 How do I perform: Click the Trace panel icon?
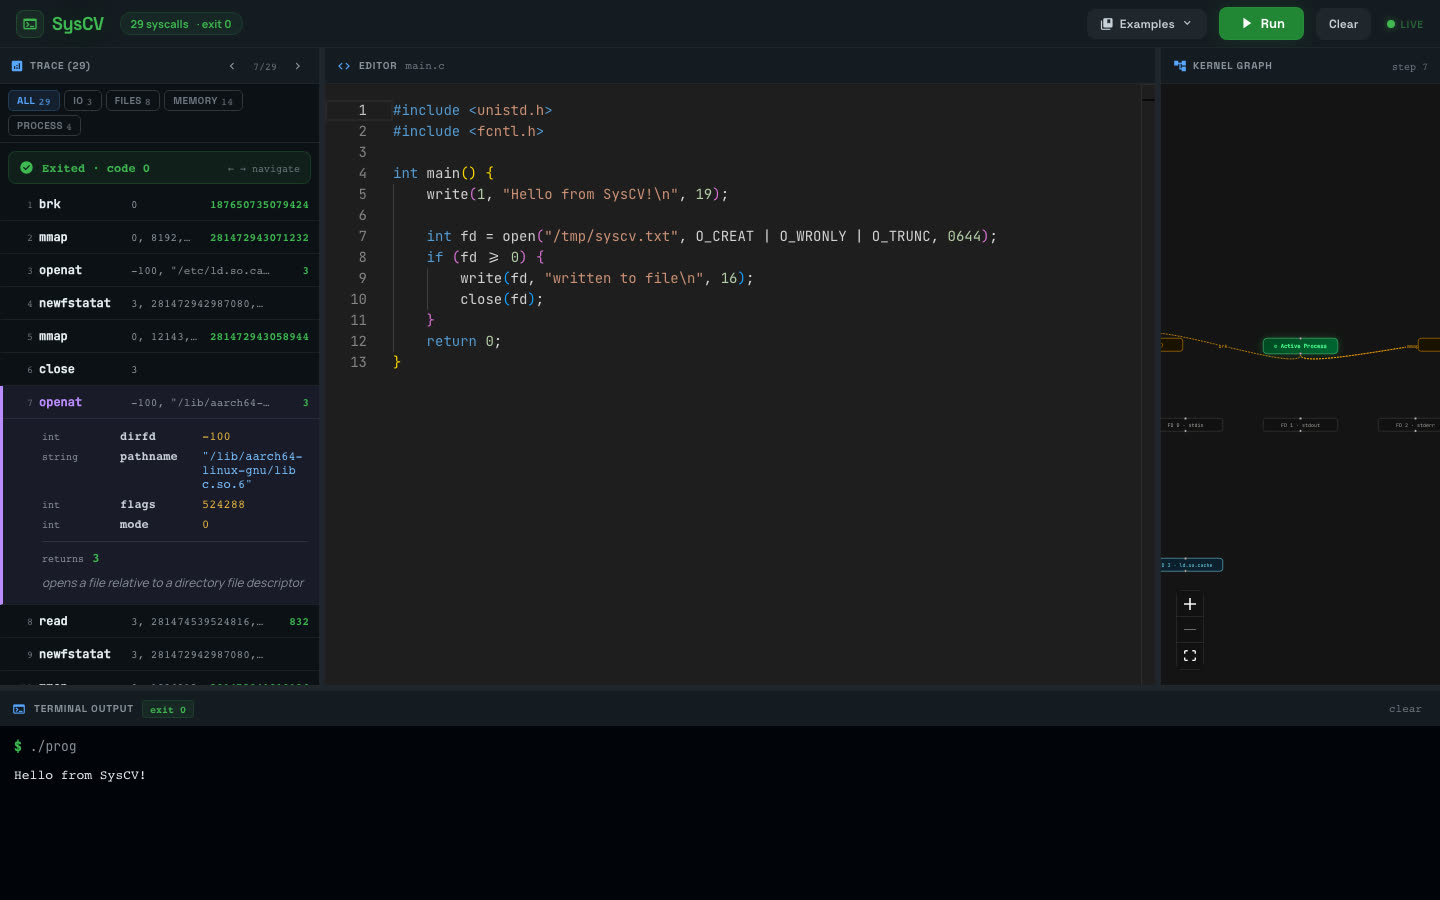pyautogui.click(x=17, y=66)
